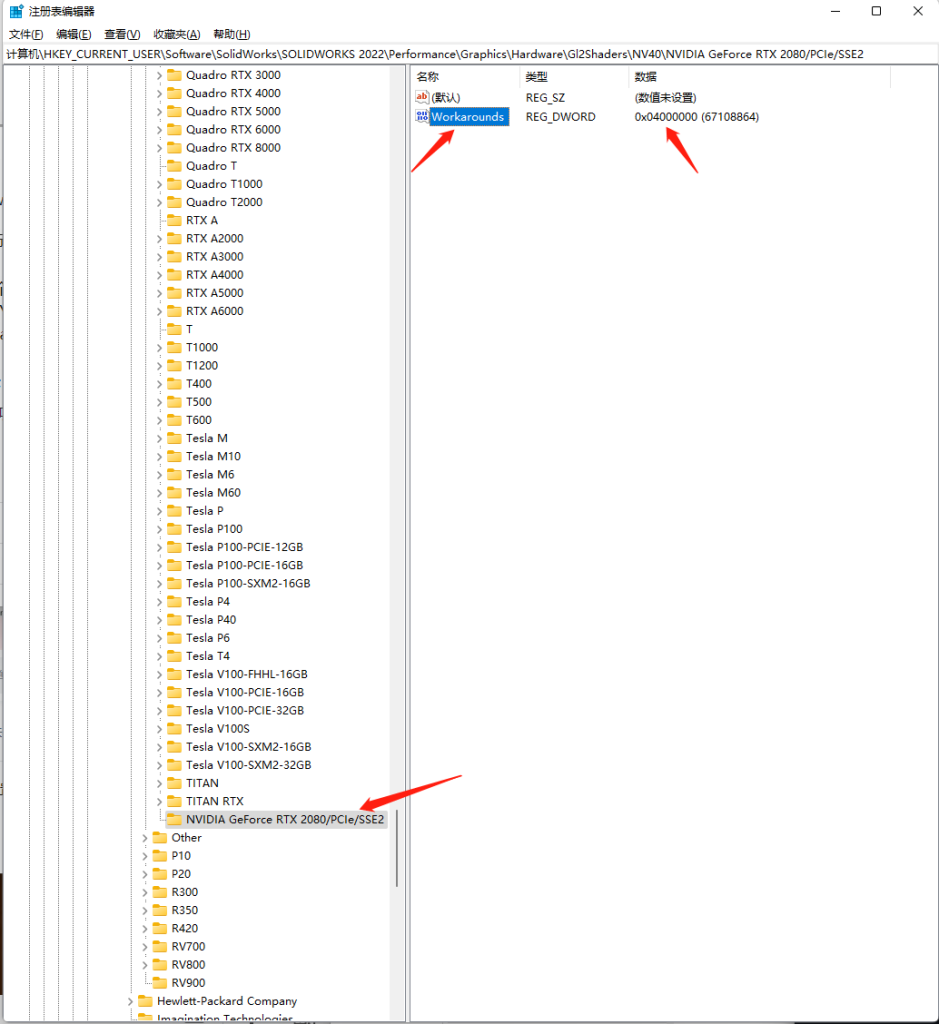Image resolution: width=939 pixels, height=1024 pixels.
Task: Click the registry path address bar
Action: point(470,54)
